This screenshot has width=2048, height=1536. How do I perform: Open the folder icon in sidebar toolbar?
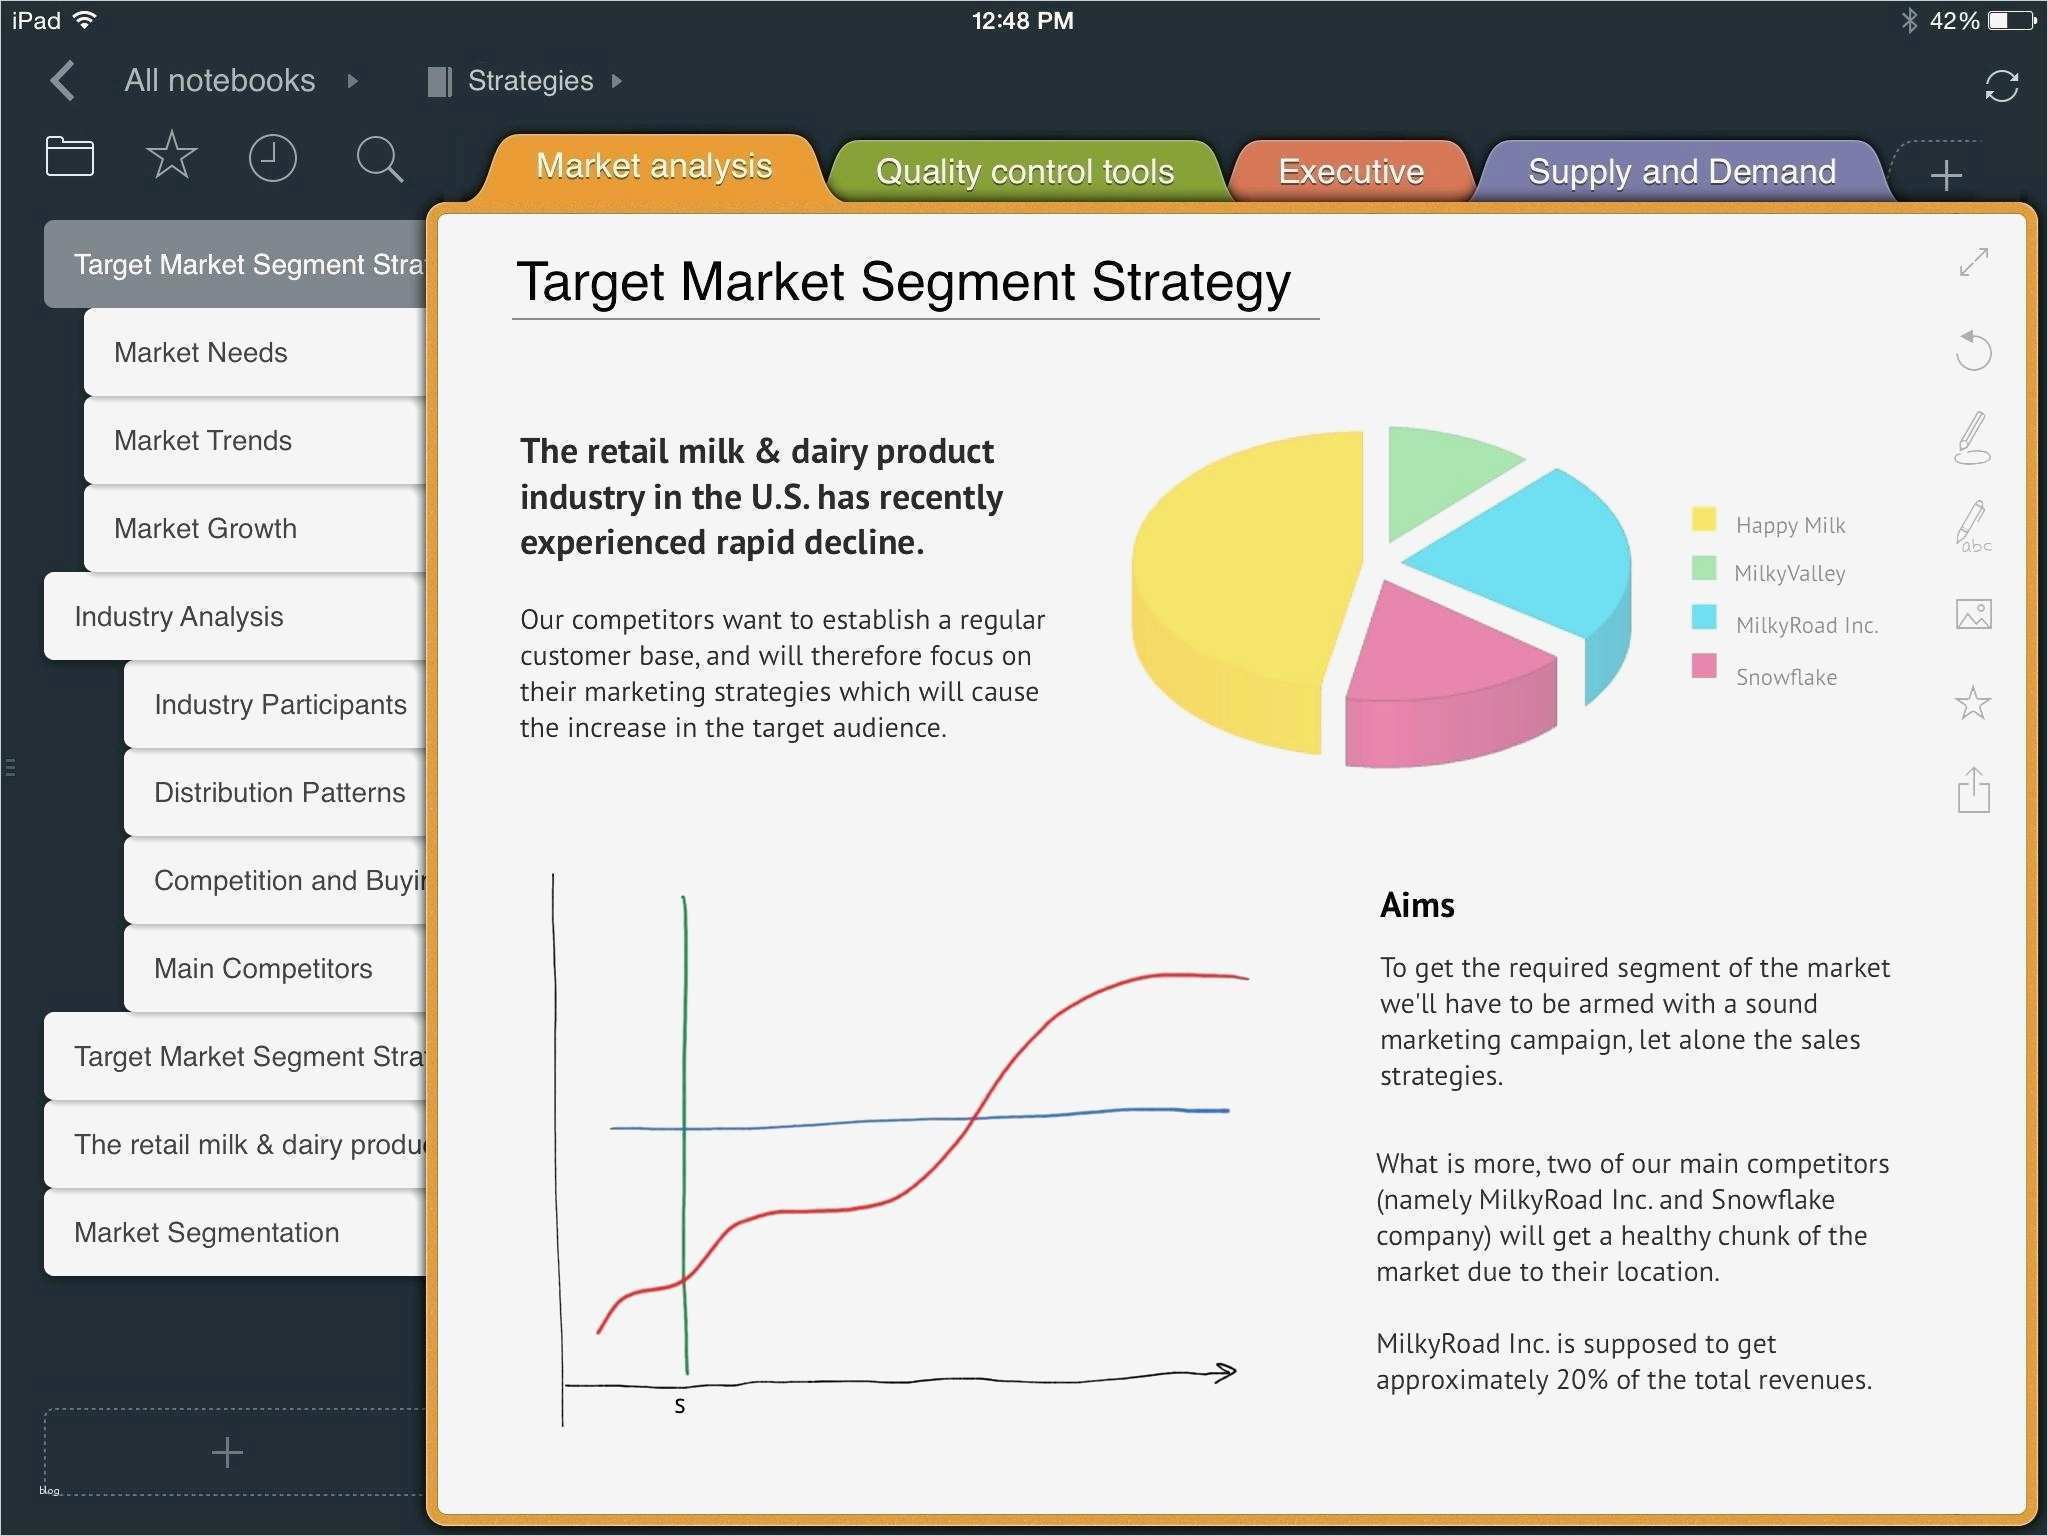coord(70,157)
